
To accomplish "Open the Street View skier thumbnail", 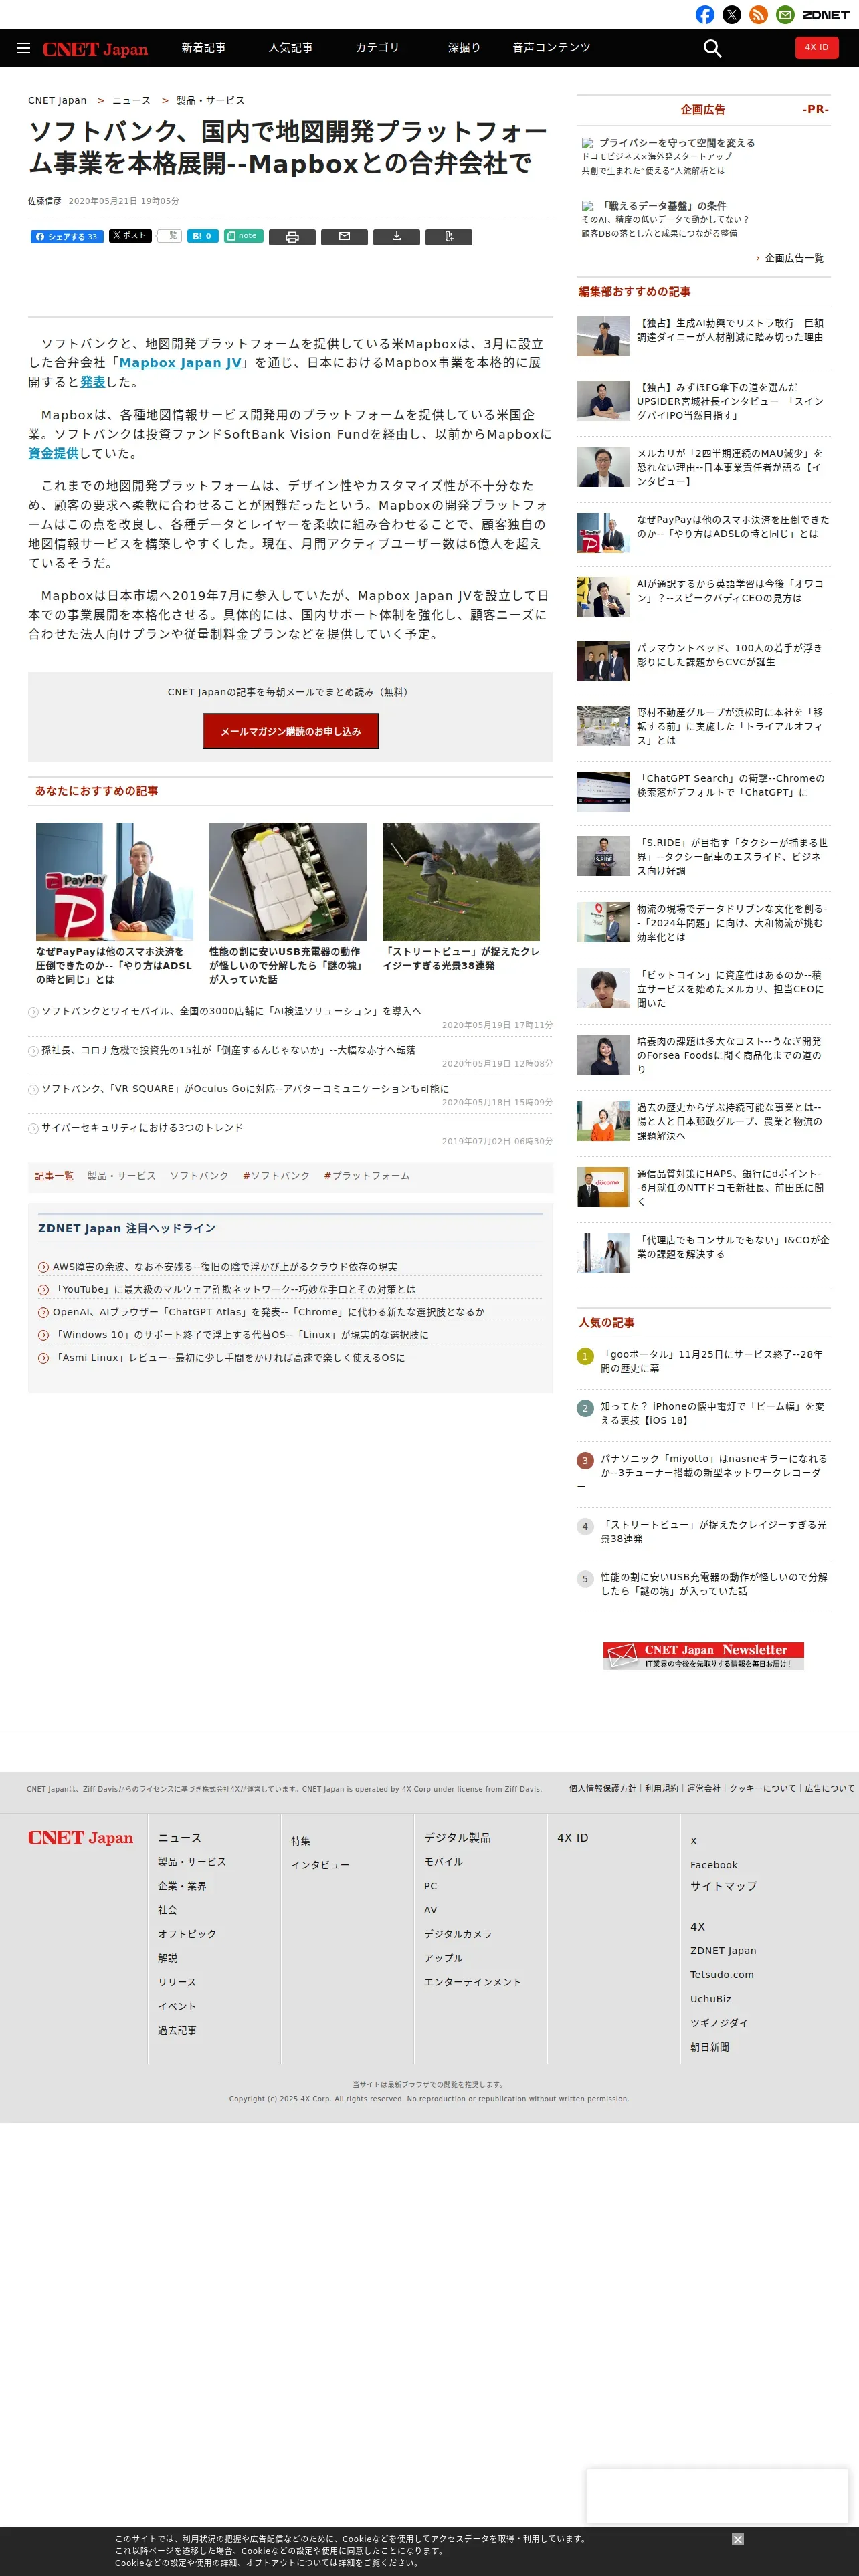I will 461,881.
